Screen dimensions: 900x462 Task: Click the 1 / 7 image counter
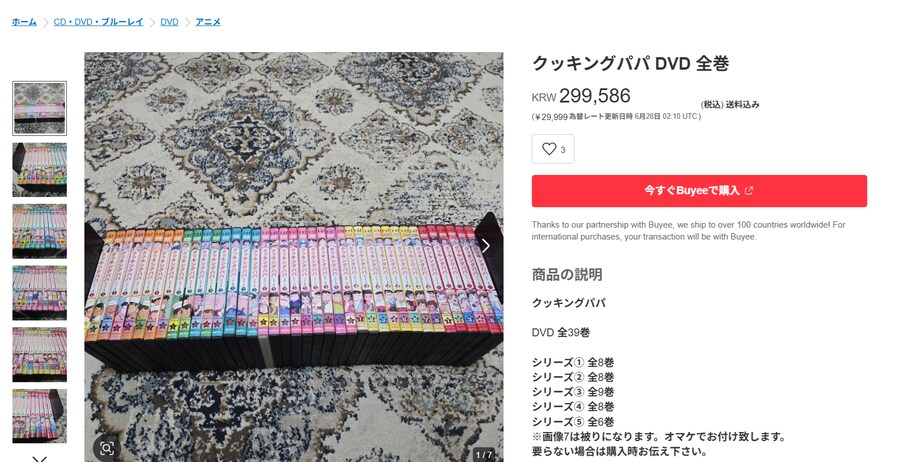coord(483,455)
